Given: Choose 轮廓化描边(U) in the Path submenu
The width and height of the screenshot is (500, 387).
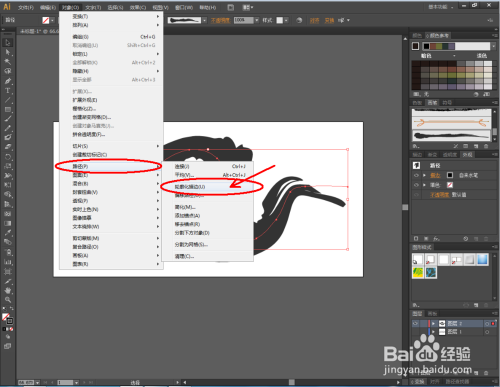Looking at the screenshot, I should 190,187.
